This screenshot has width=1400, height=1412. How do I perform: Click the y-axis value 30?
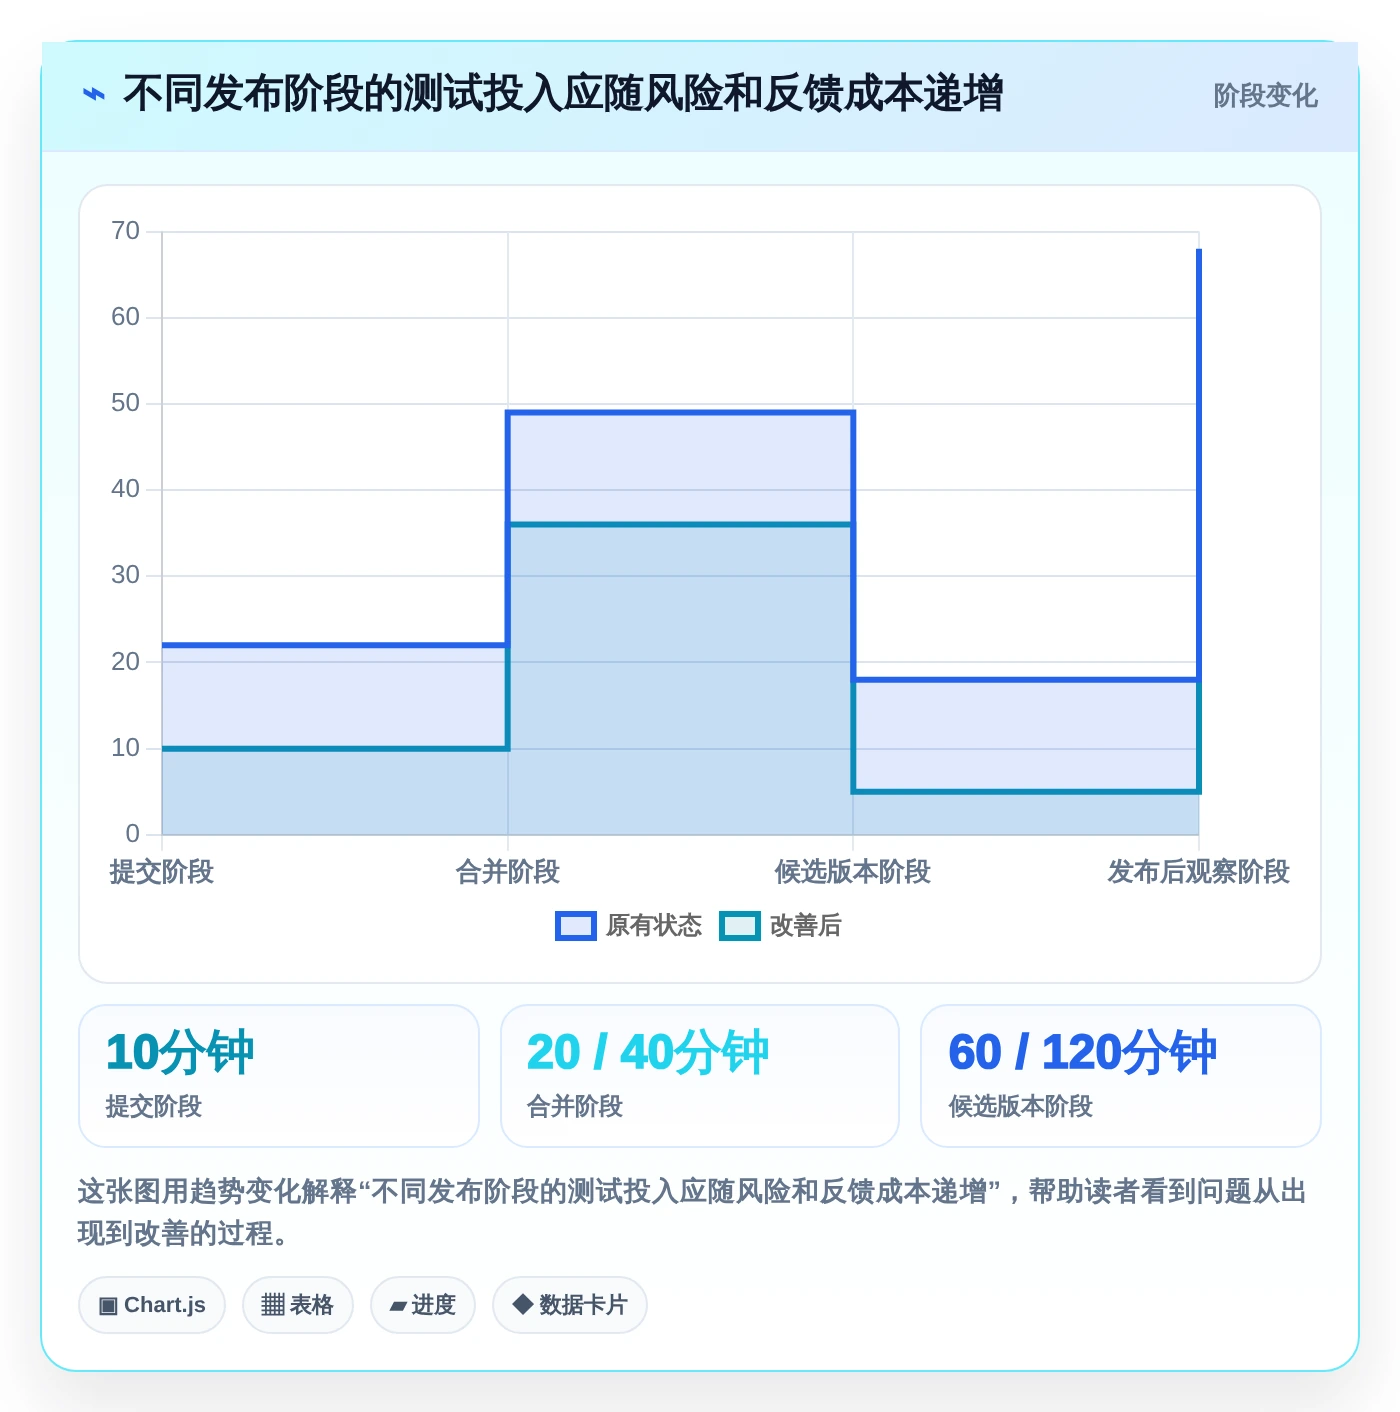click(x=126, y=575)
